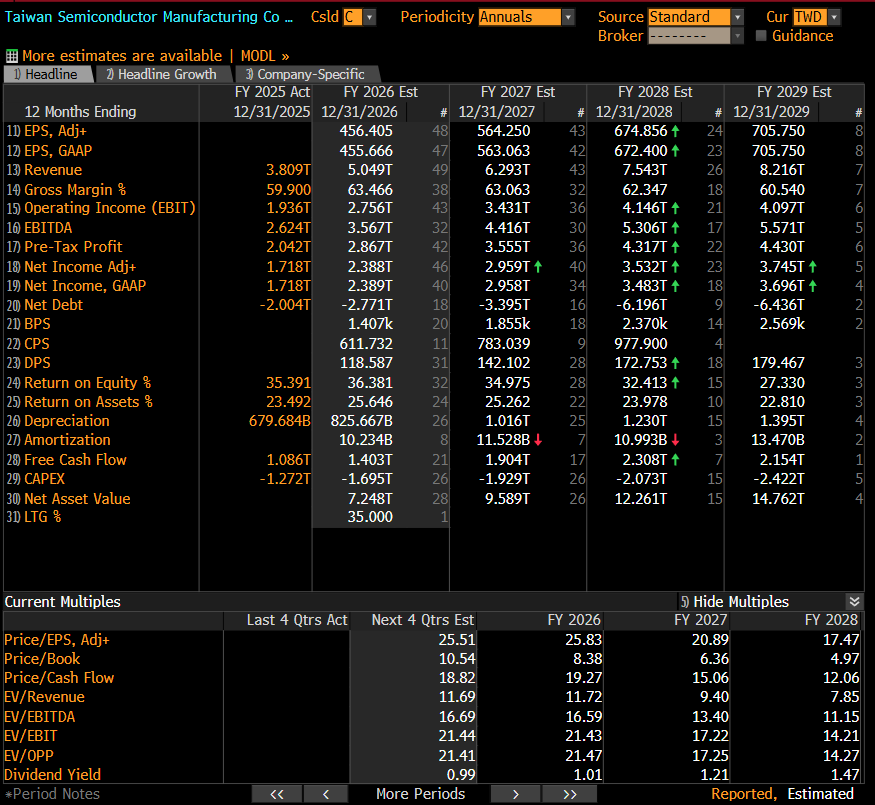
Task: Select the Depreciation row label
Action: click(66, 421)
